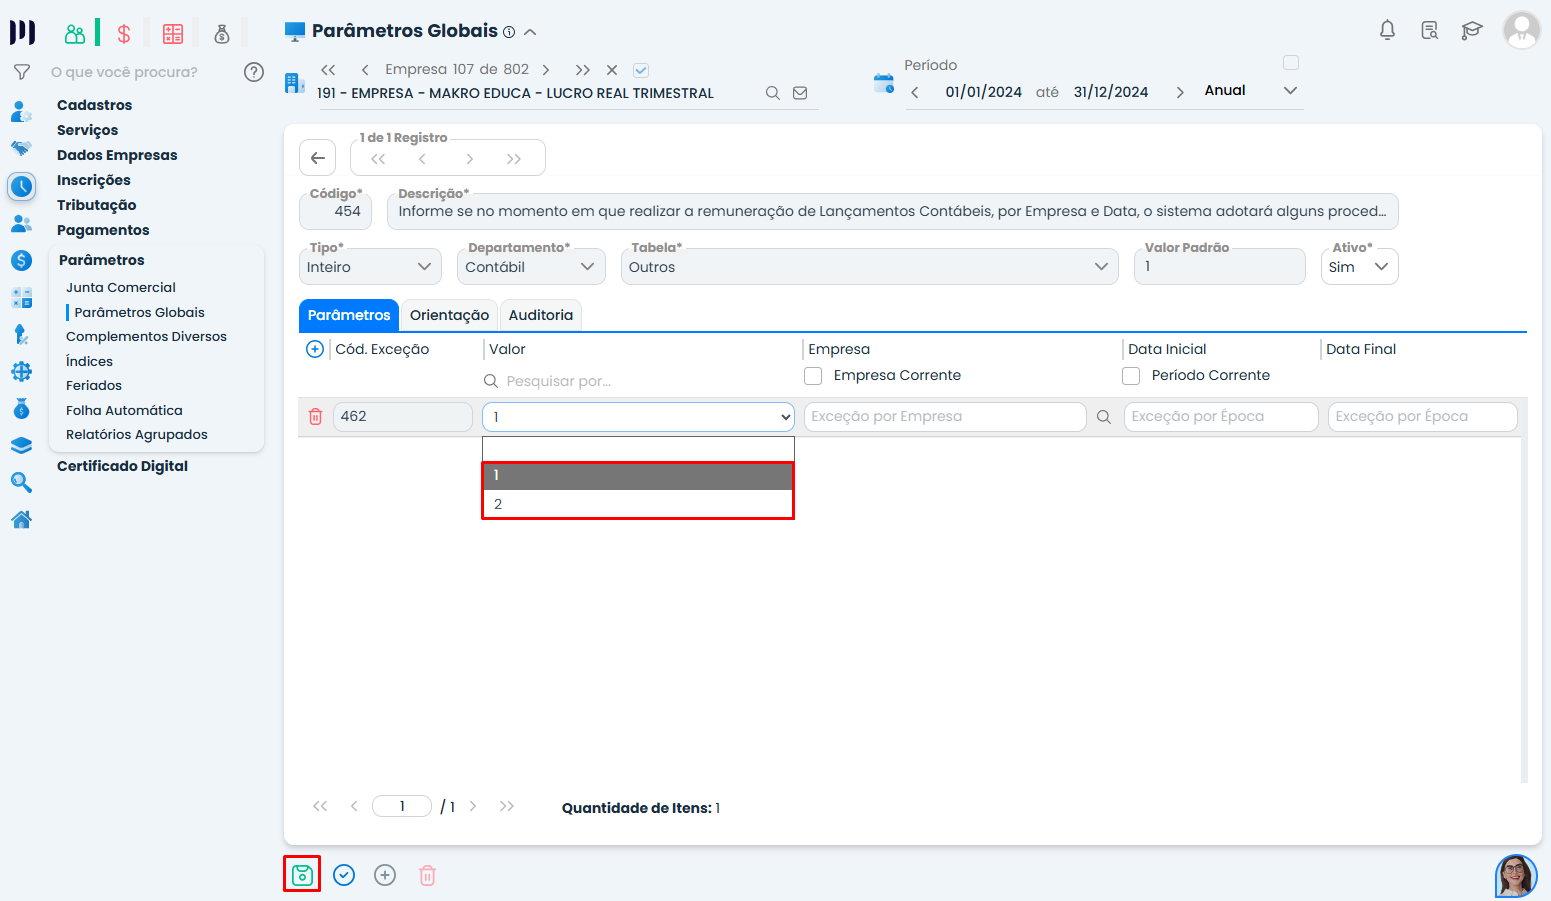Add new exception with plus circle icon

tap(315, 349)
